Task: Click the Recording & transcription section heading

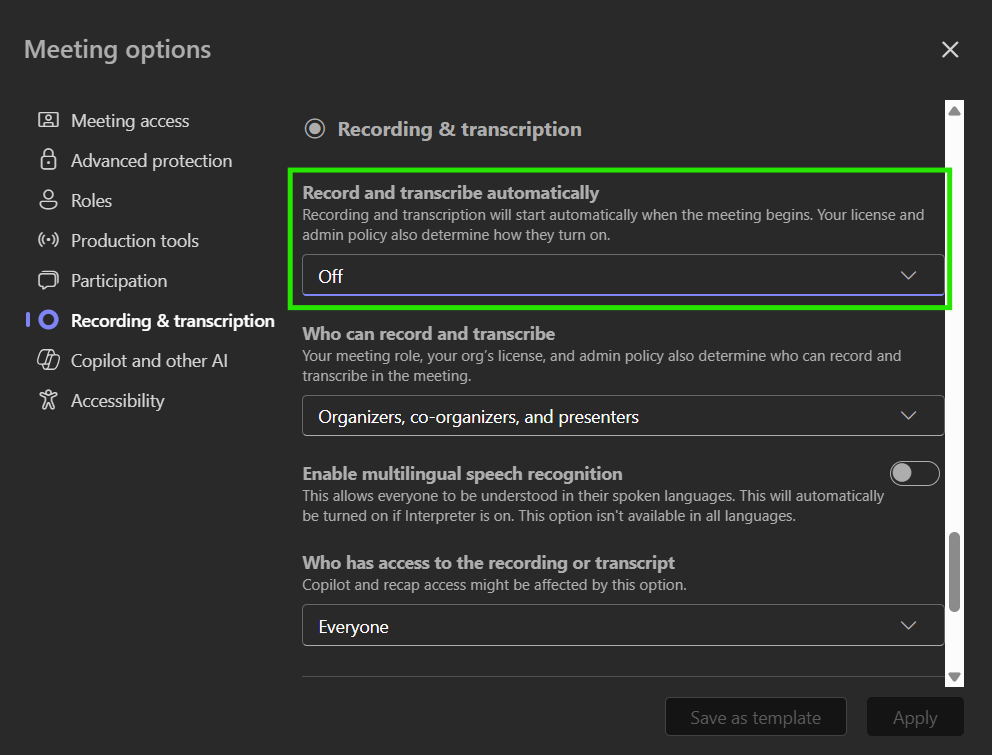Action: 459,129
